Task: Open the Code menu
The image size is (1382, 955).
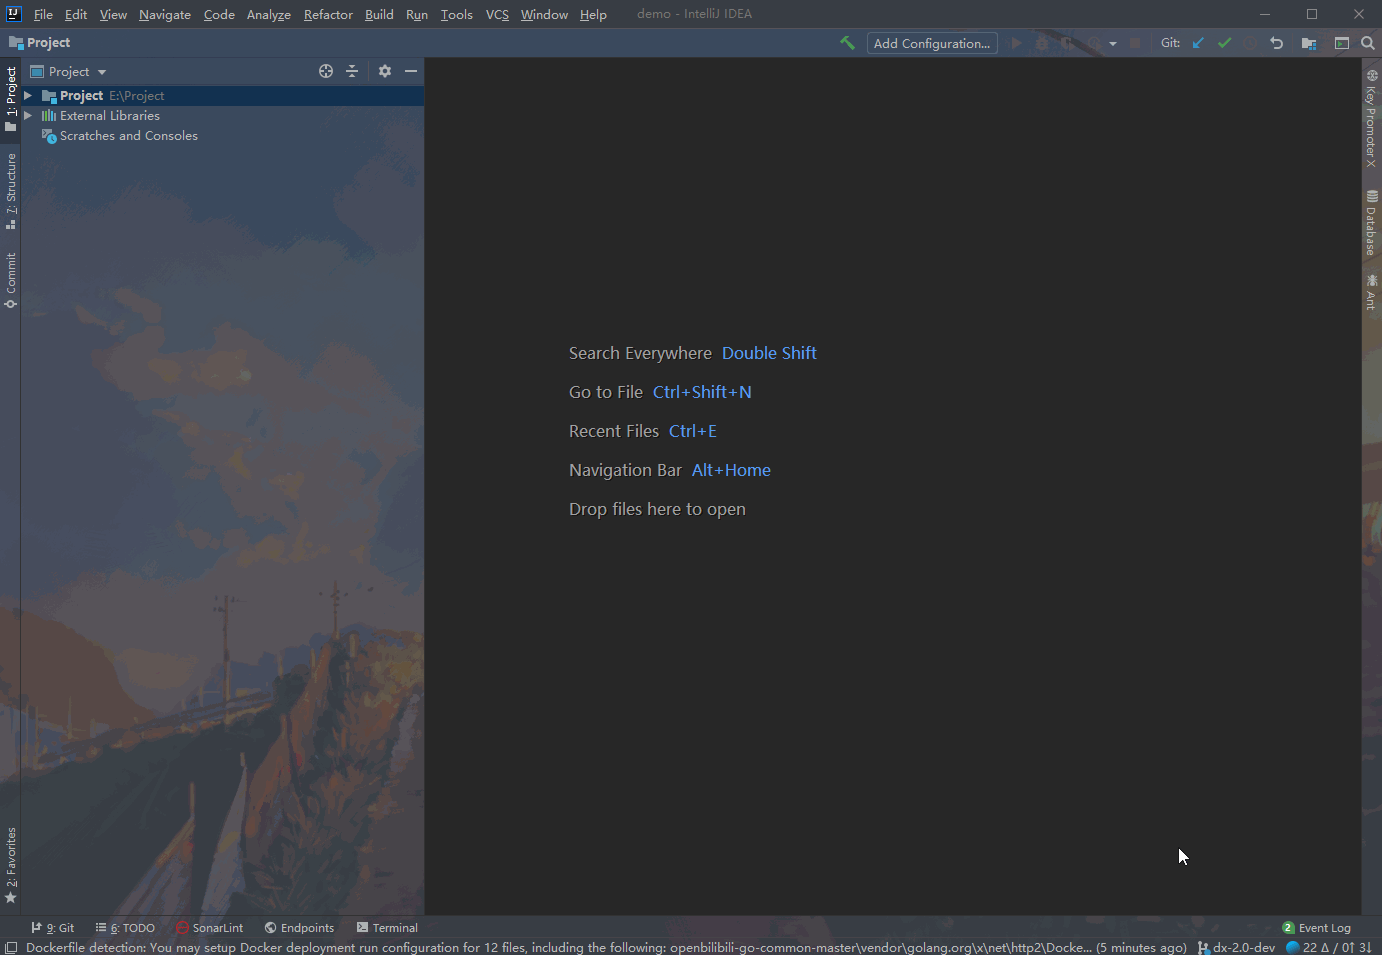Action: coord(219,14)
